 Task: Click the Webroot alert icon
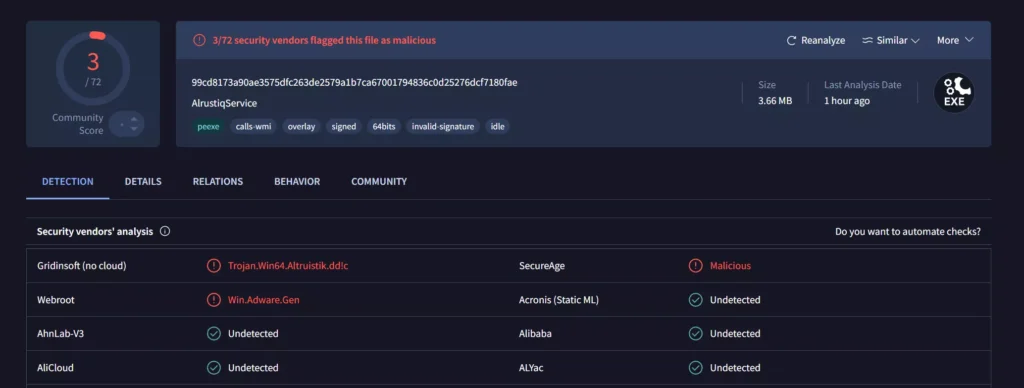click(214, 300)
